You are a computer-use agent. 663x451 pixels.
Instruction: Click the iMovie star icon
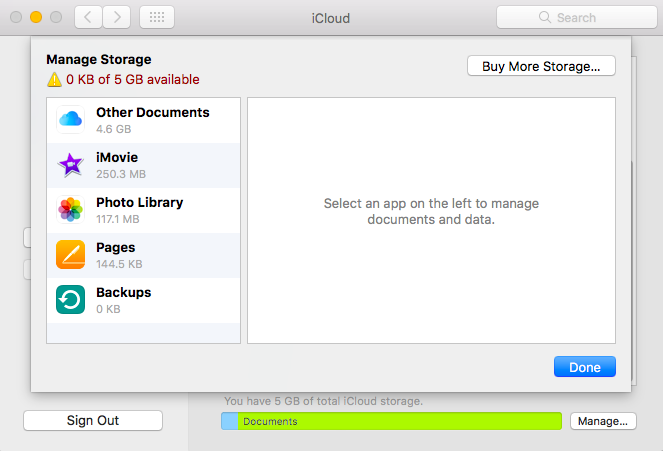(x=71, y=165)
